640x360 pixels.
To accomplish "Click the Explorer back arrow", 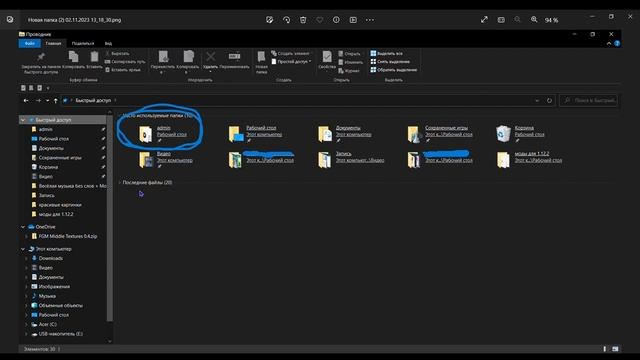I will (x=26, y=100).
